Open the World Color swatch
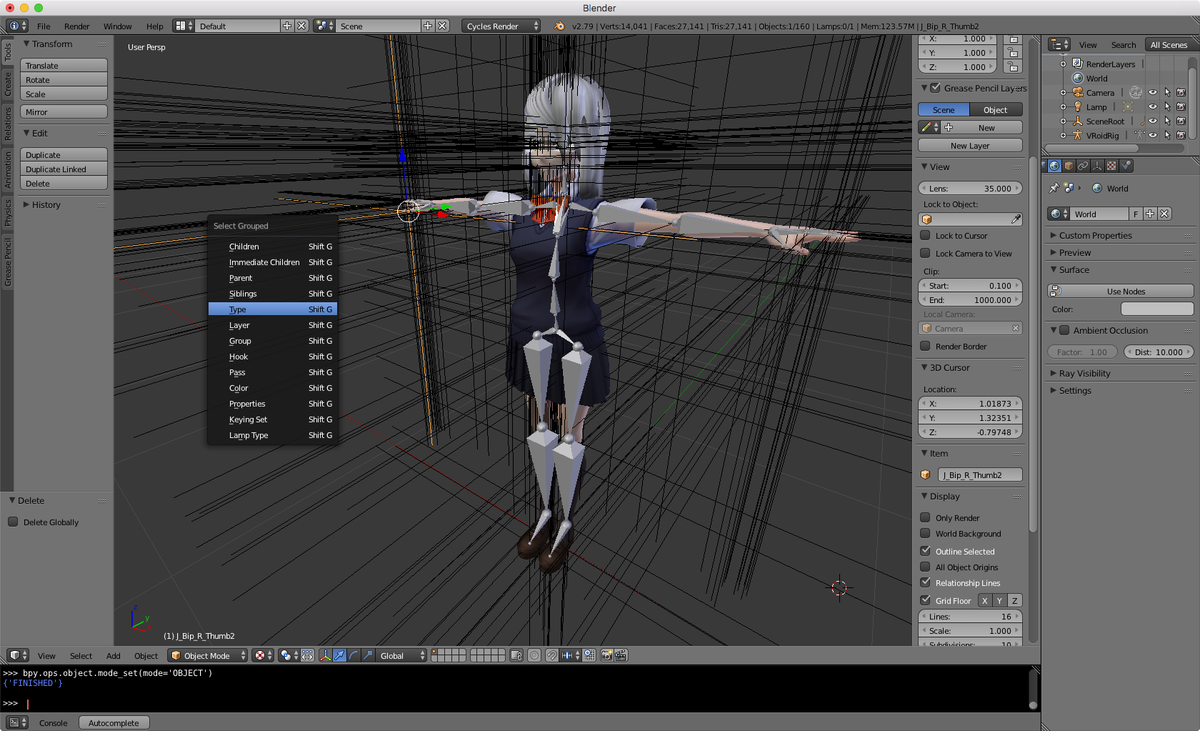 (1157, 309)
